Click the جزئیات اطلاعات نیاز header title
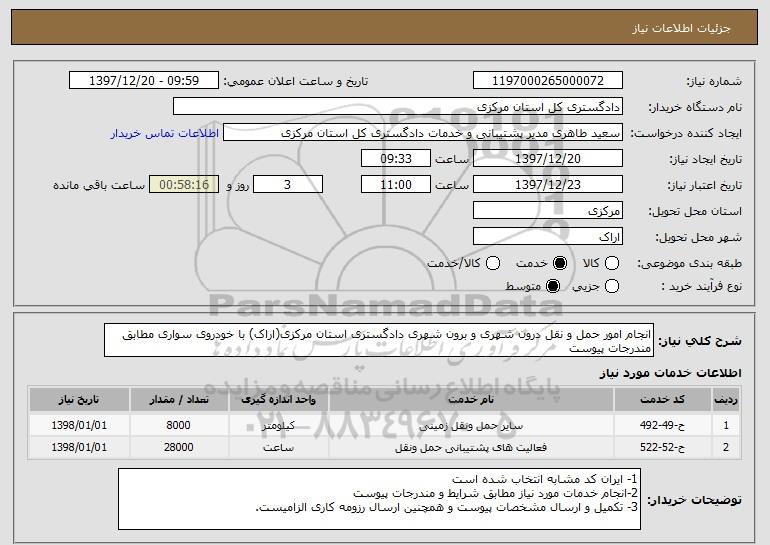 point(681,28)
